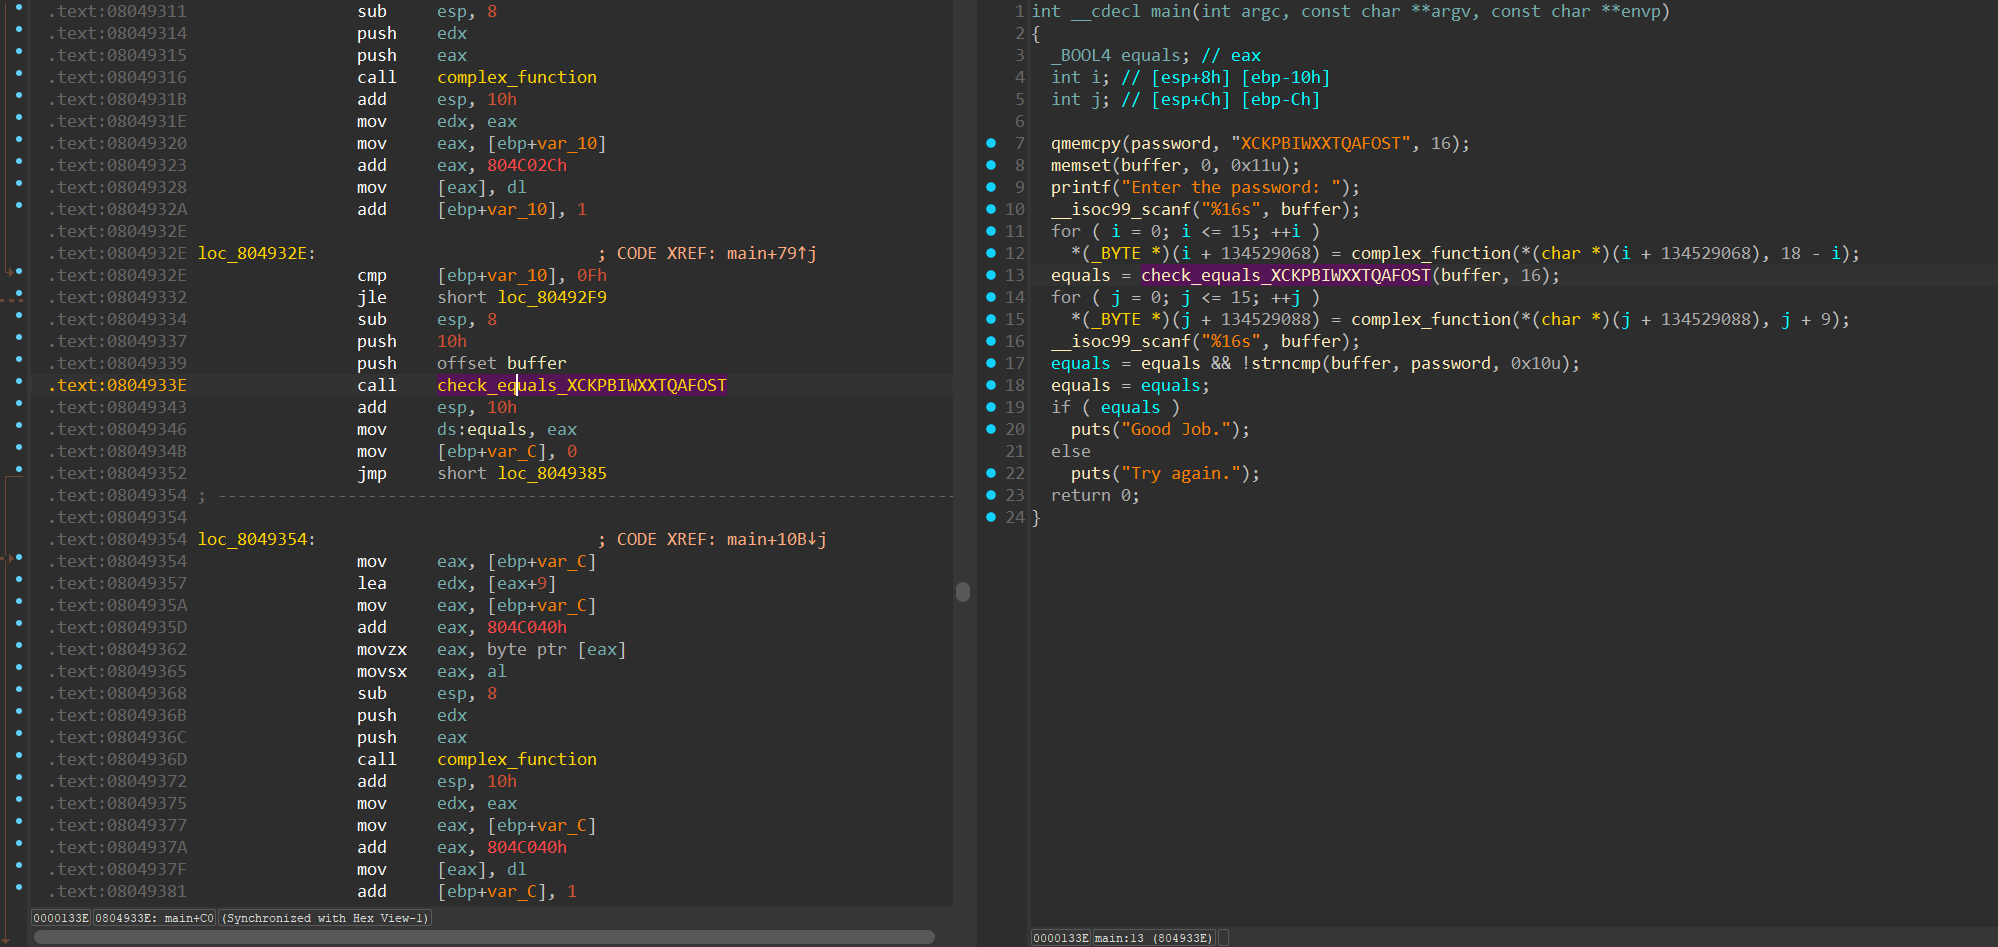
Task: Toggle breakpoint dot on pseudocode line 9
Action: 991,187
